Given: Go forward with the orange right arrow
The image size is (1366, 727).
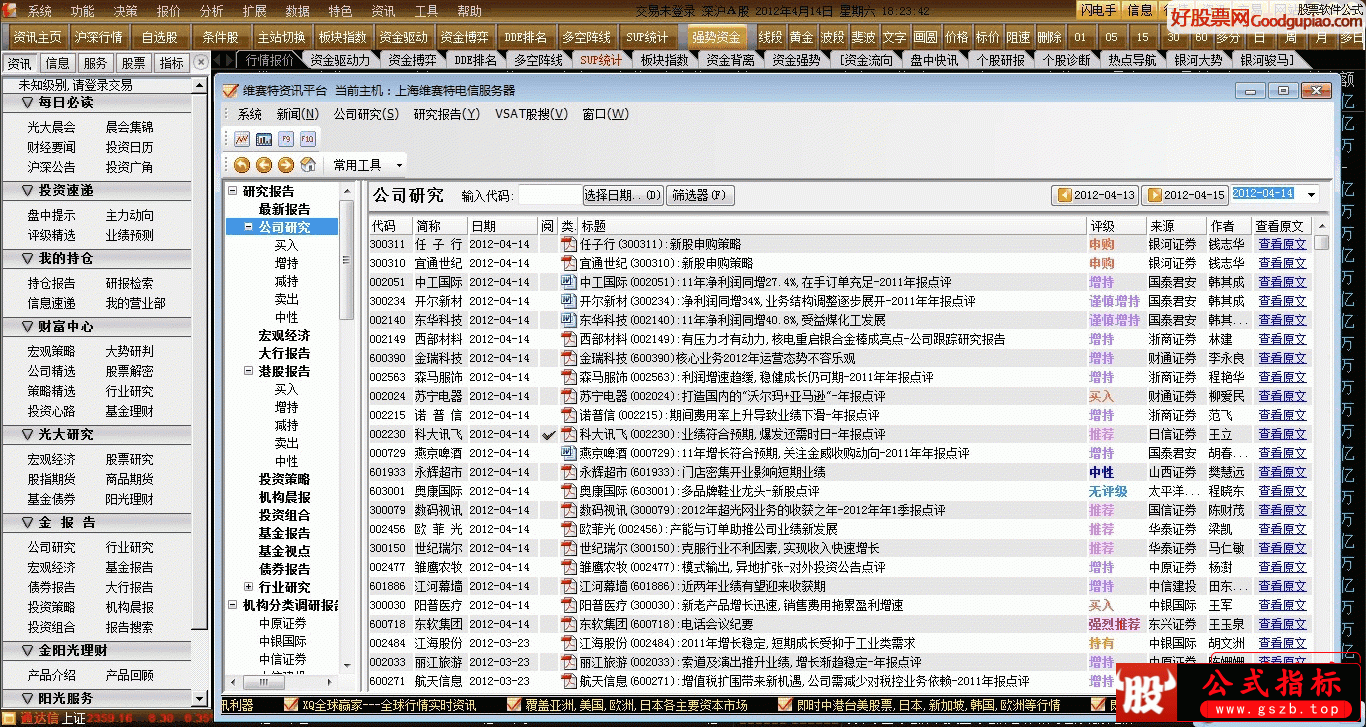Looking at the screenshot, I should pyautogui.click(x=286, y=165).
